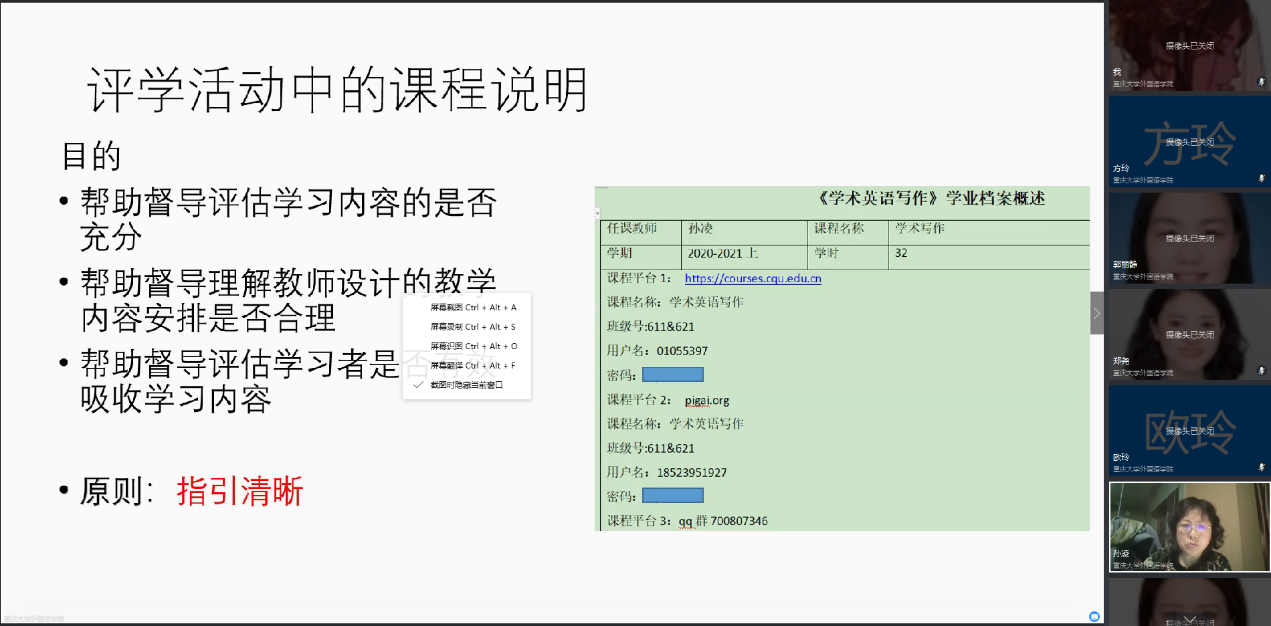Click the pigai.org platform text
The width and height of the screenshot is (1271, 626).
[x=707, y=400]
